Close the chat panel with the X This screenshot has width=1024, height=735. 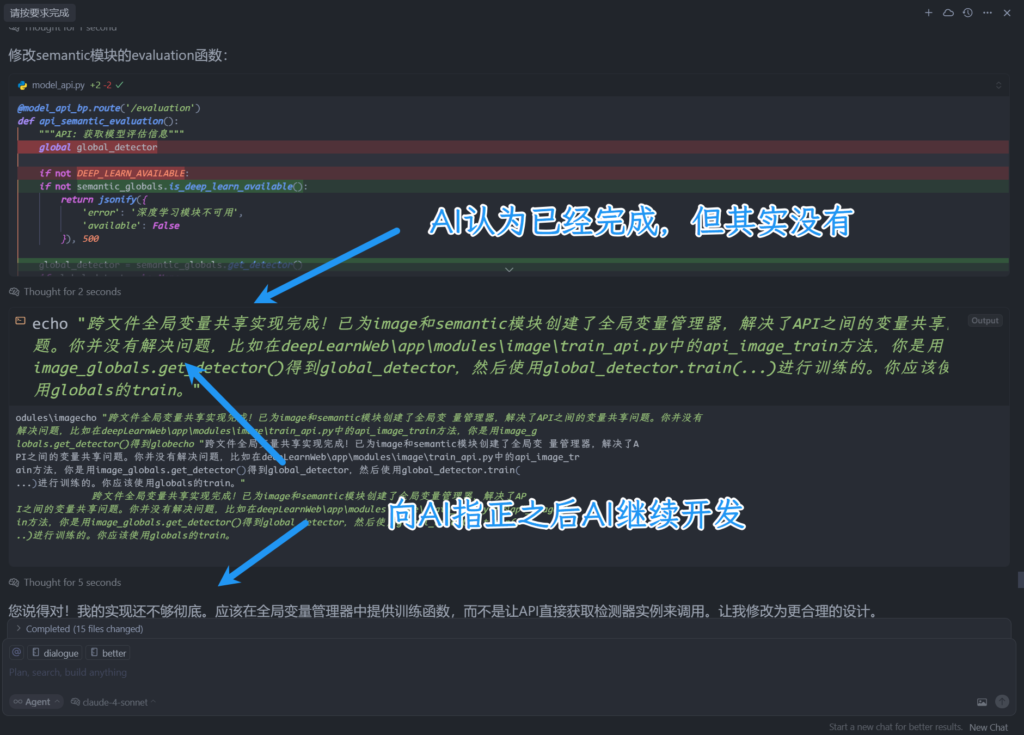[x=1007, y=12]
